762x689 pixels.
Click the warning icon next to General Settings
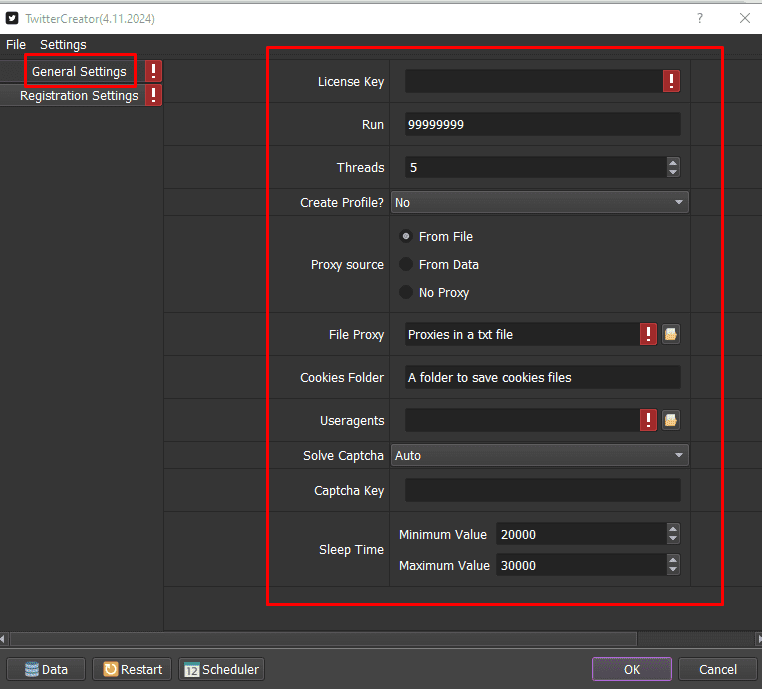[154, 71]
